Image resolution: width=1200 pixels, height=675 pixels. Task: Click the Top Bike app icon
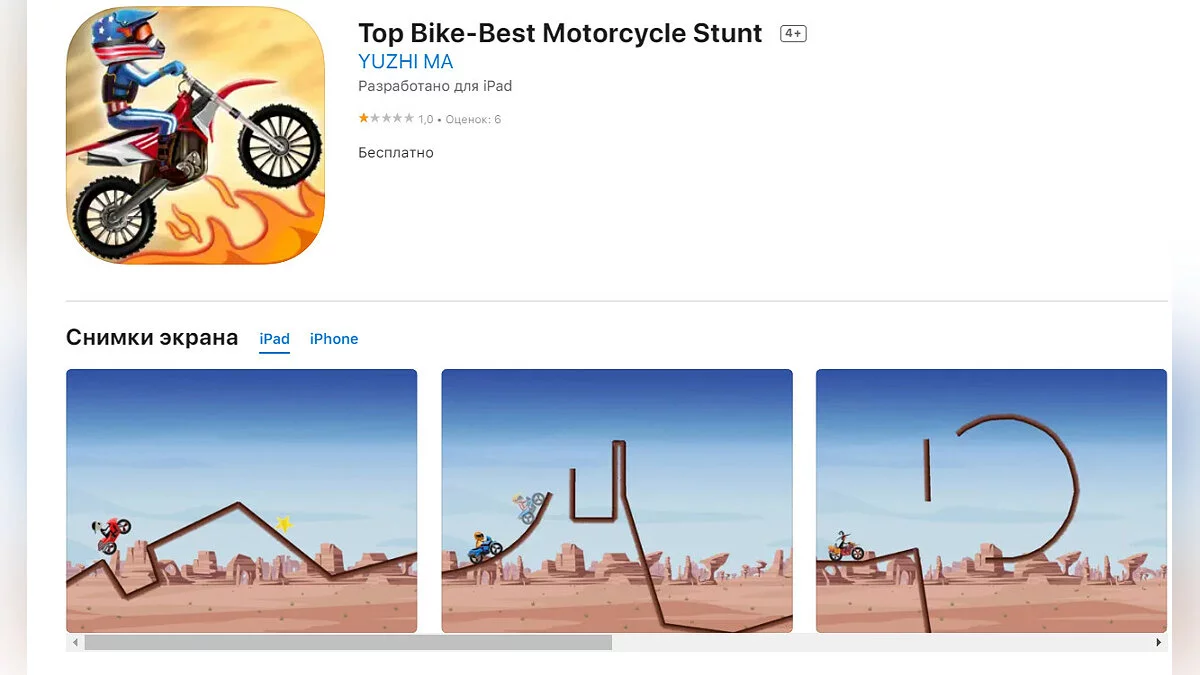pyautogui.click(x=196, y=135)
